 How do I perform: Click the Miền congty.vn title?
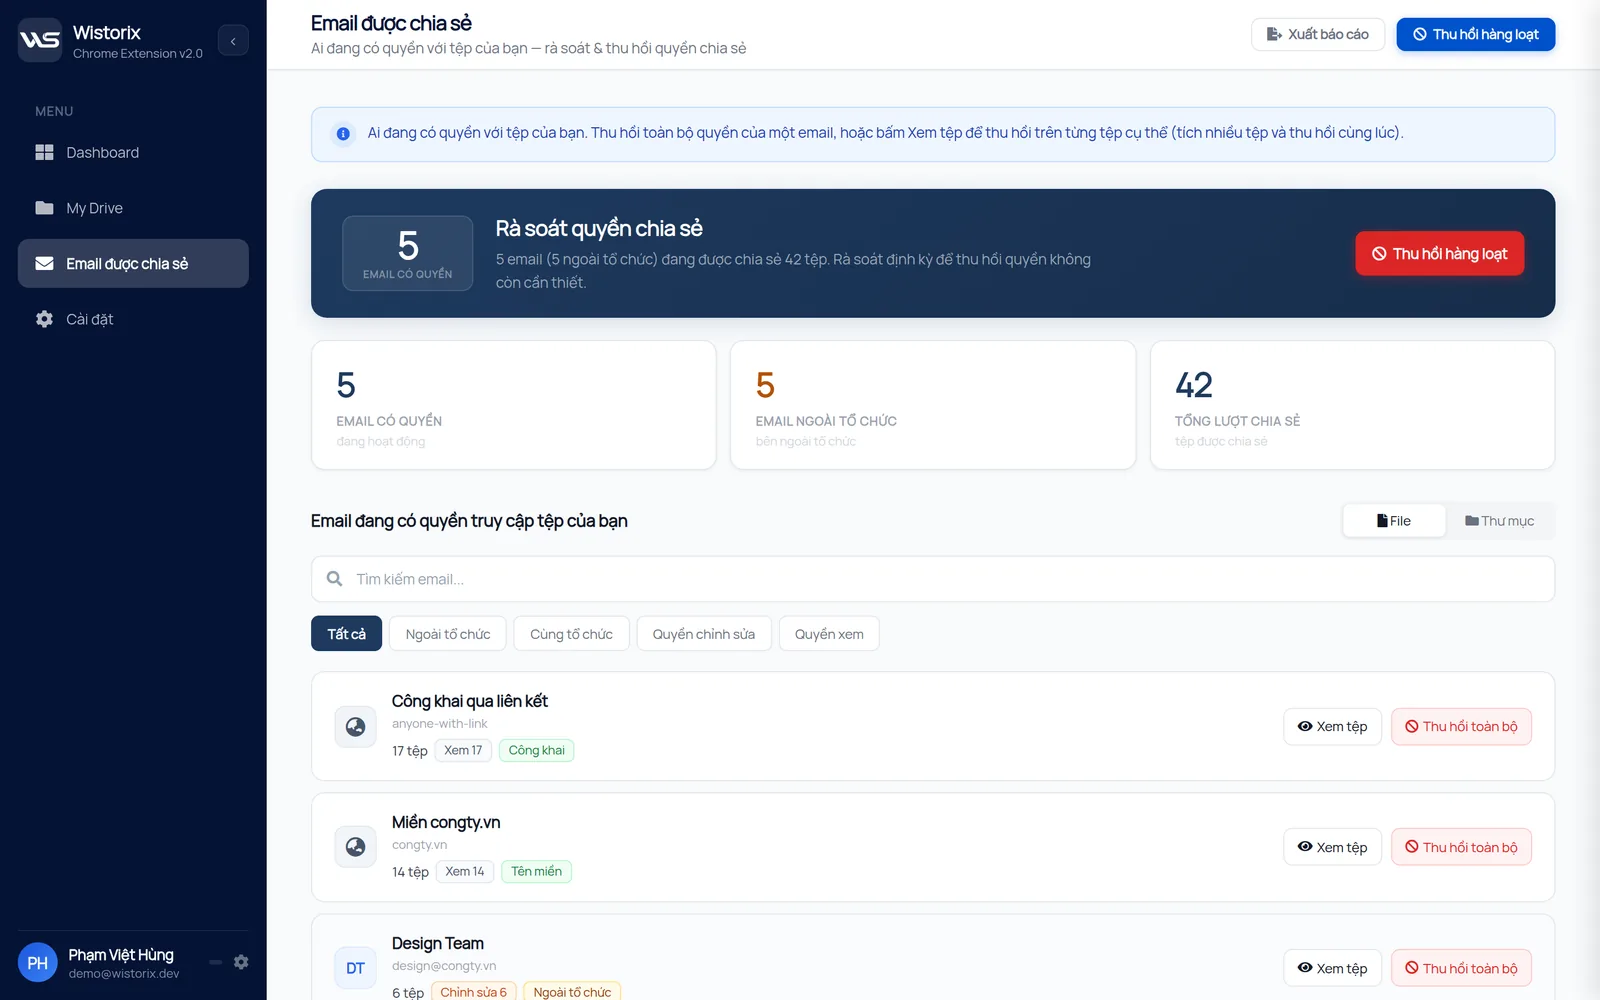(x=446, y=822)
